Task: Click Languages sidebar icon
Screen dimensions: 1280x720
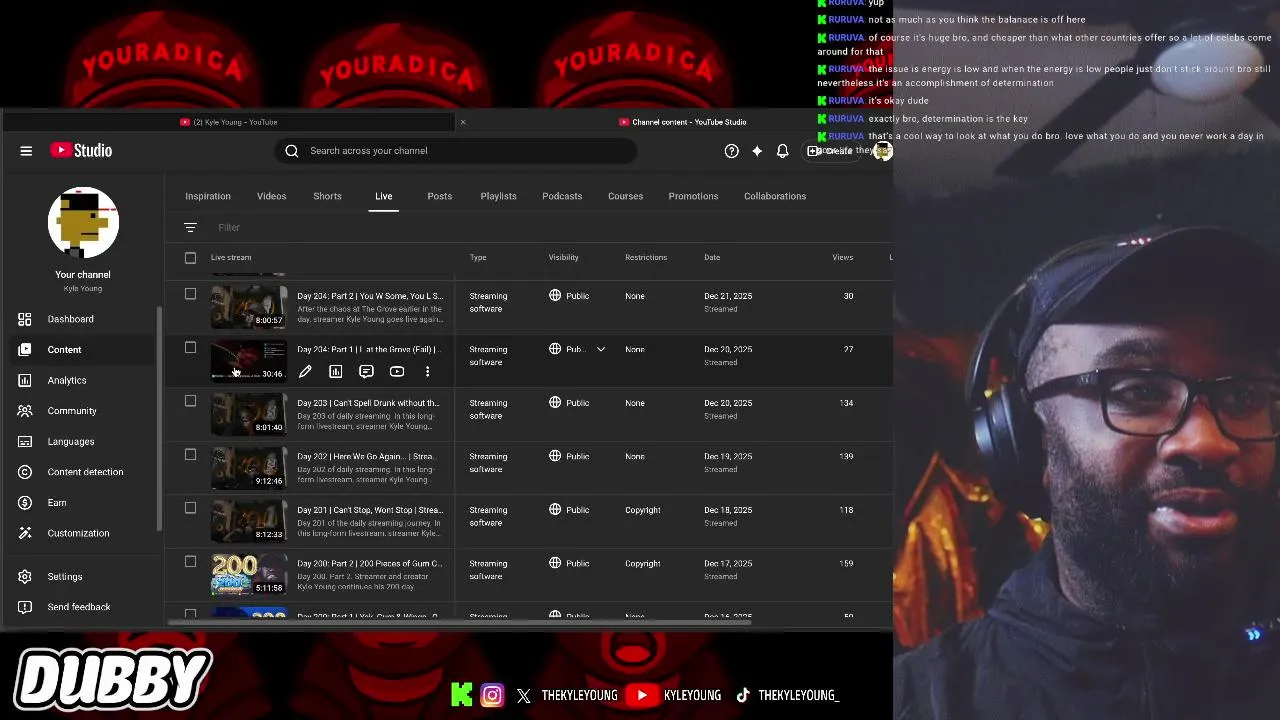Action: (25, 441)
